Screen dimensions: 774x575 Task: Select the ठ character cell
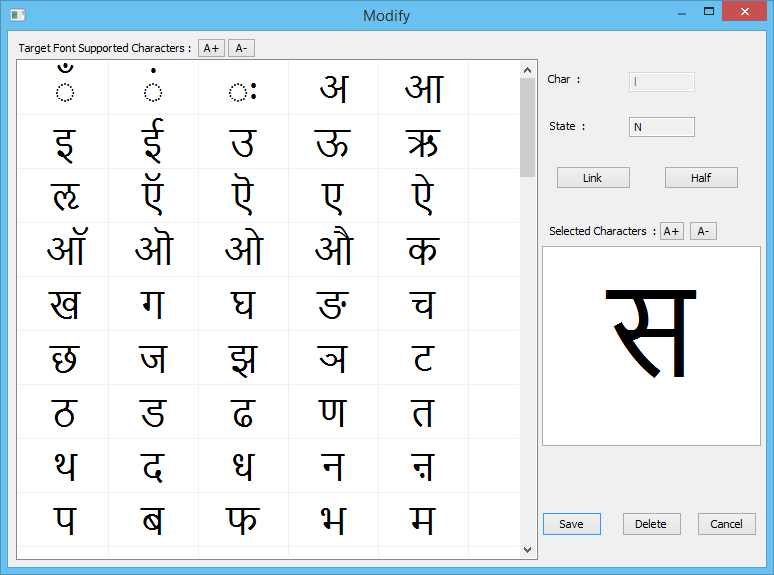pyautogui.click(x=64, y=412)
